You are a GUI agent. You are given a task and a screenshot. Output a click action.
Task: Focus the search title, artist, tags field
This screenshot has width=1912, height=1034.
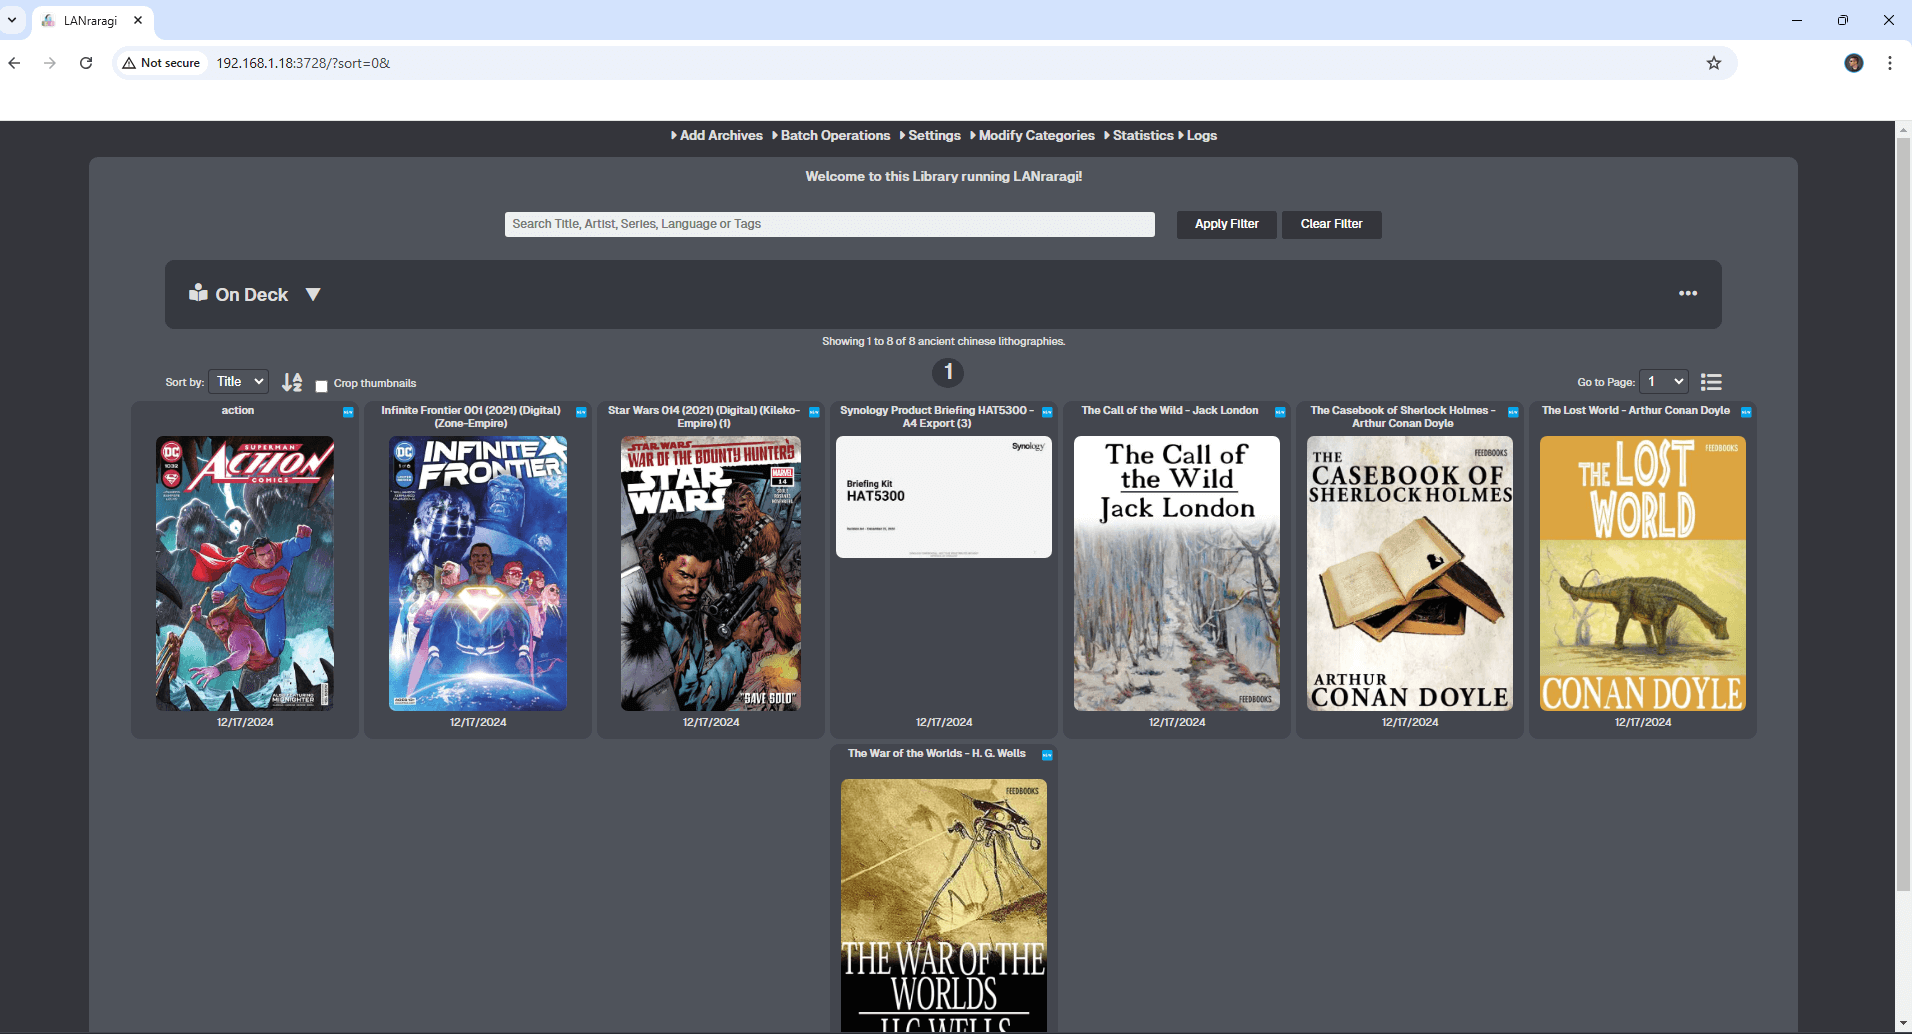829,224
